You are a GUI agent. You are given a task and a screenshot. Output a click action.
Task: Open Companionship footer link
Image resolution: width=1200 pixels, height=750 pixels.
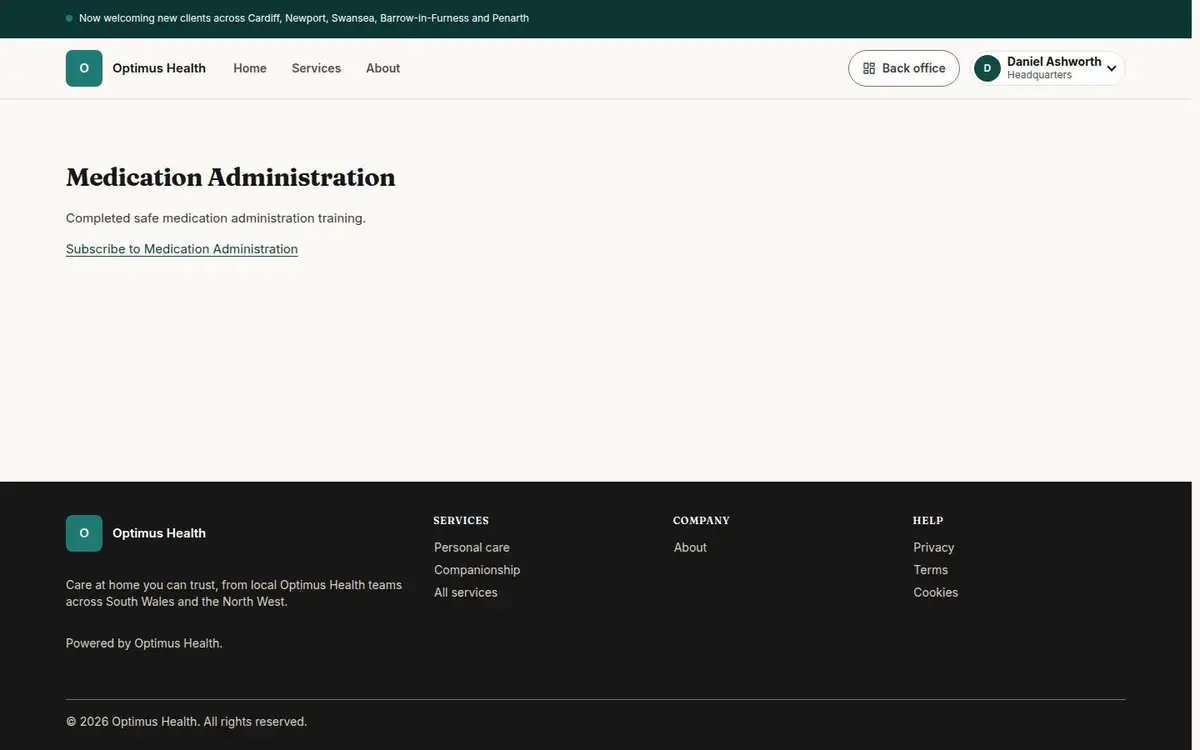click(x=477, y=570)
